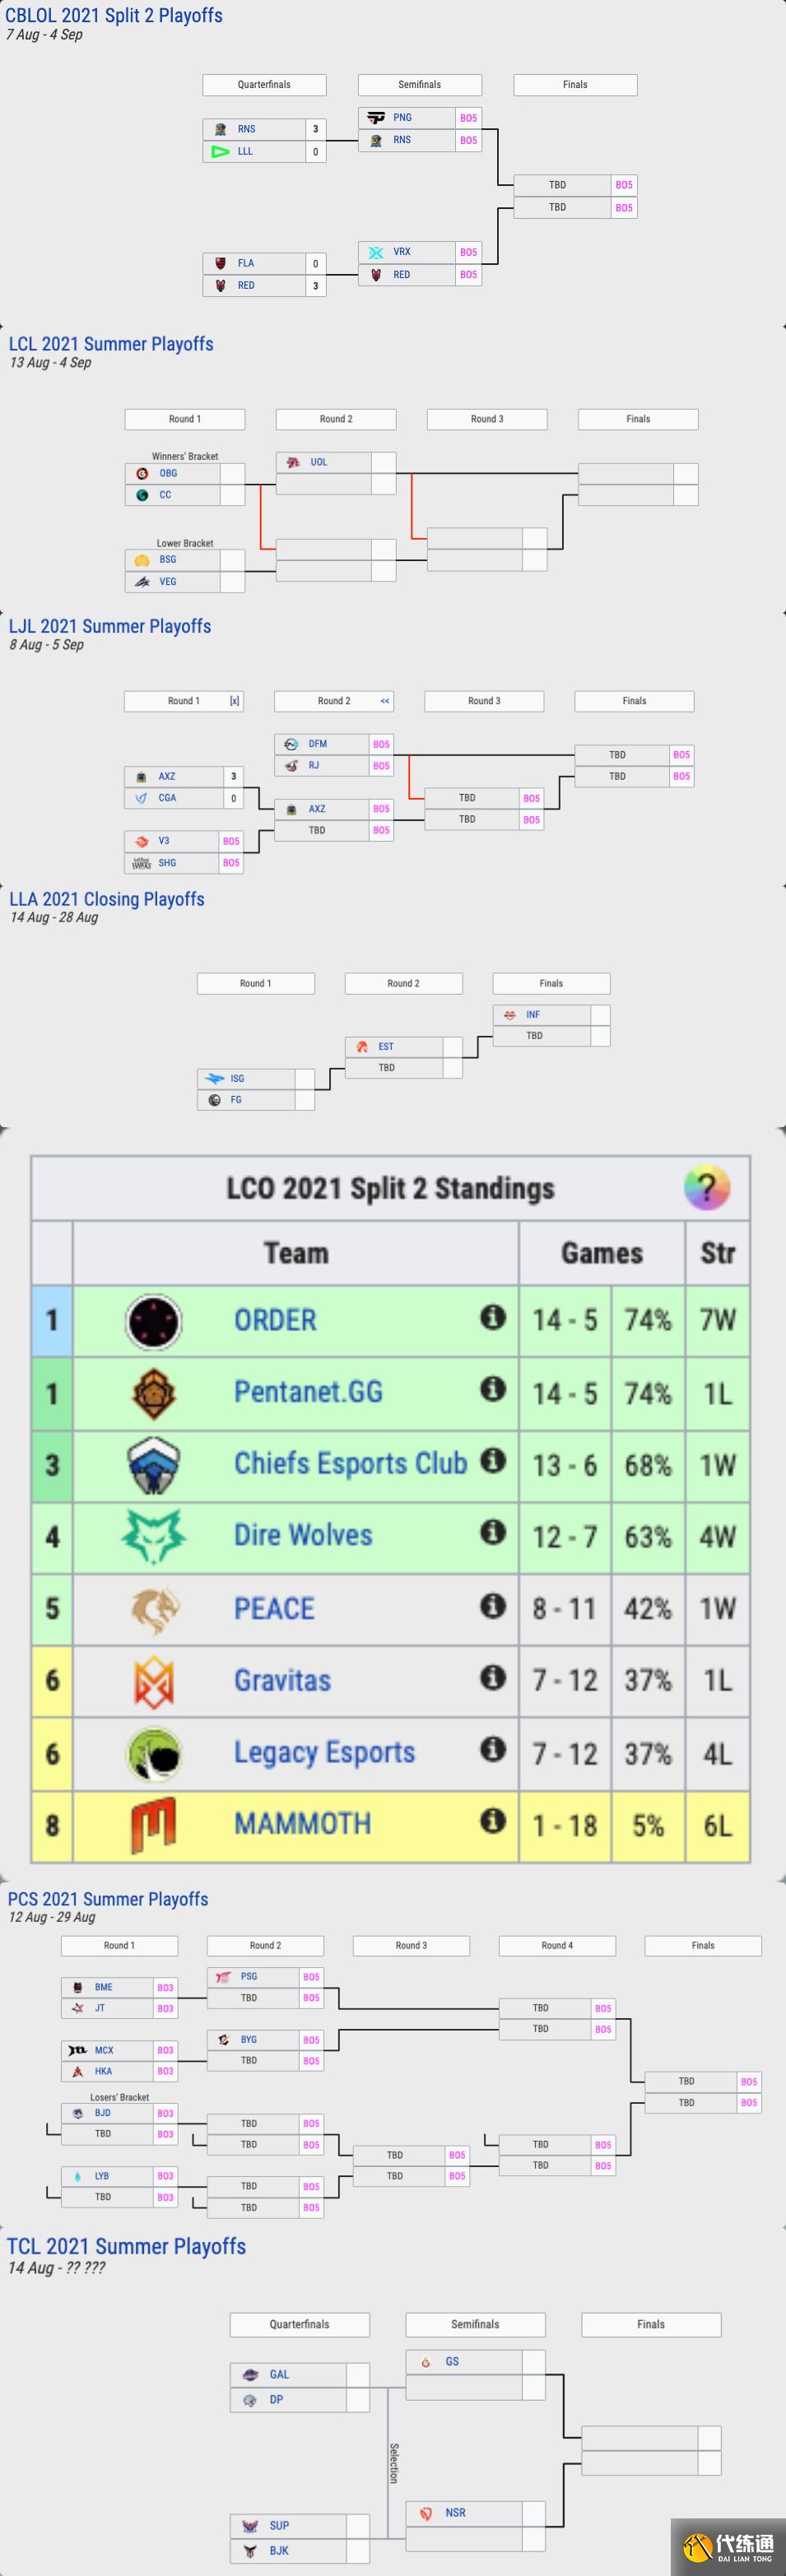Click the Gravitas team logo
The image size is (786, 2576).
tap(153, 1681)
